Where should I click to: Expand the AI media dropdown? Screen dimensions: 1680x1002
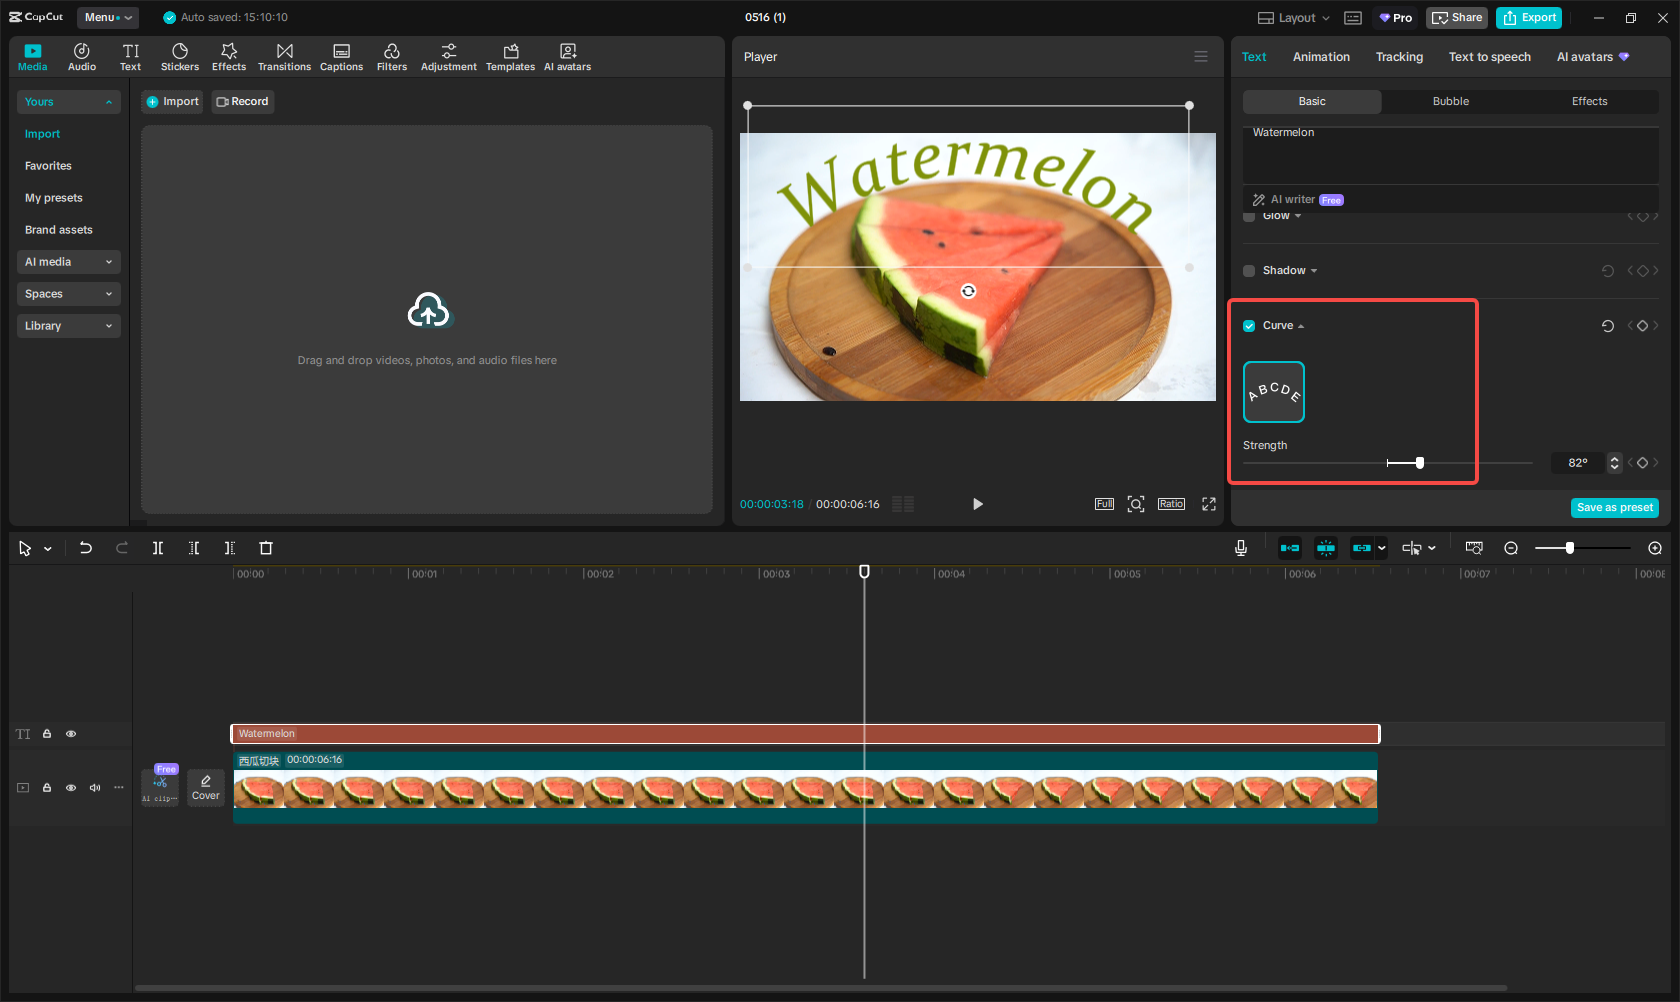click(x=68, y=262)
